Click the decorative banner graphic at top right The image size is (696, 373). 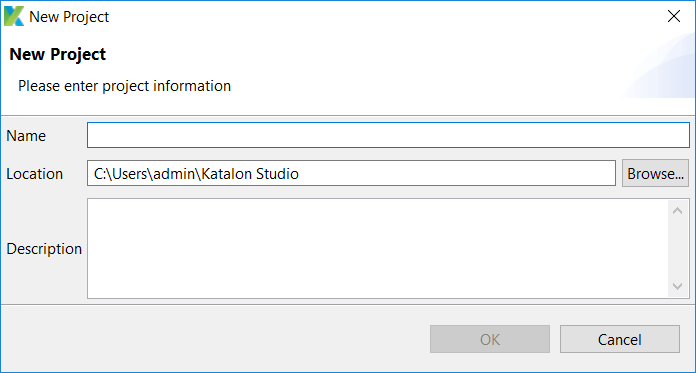[659, 67]
